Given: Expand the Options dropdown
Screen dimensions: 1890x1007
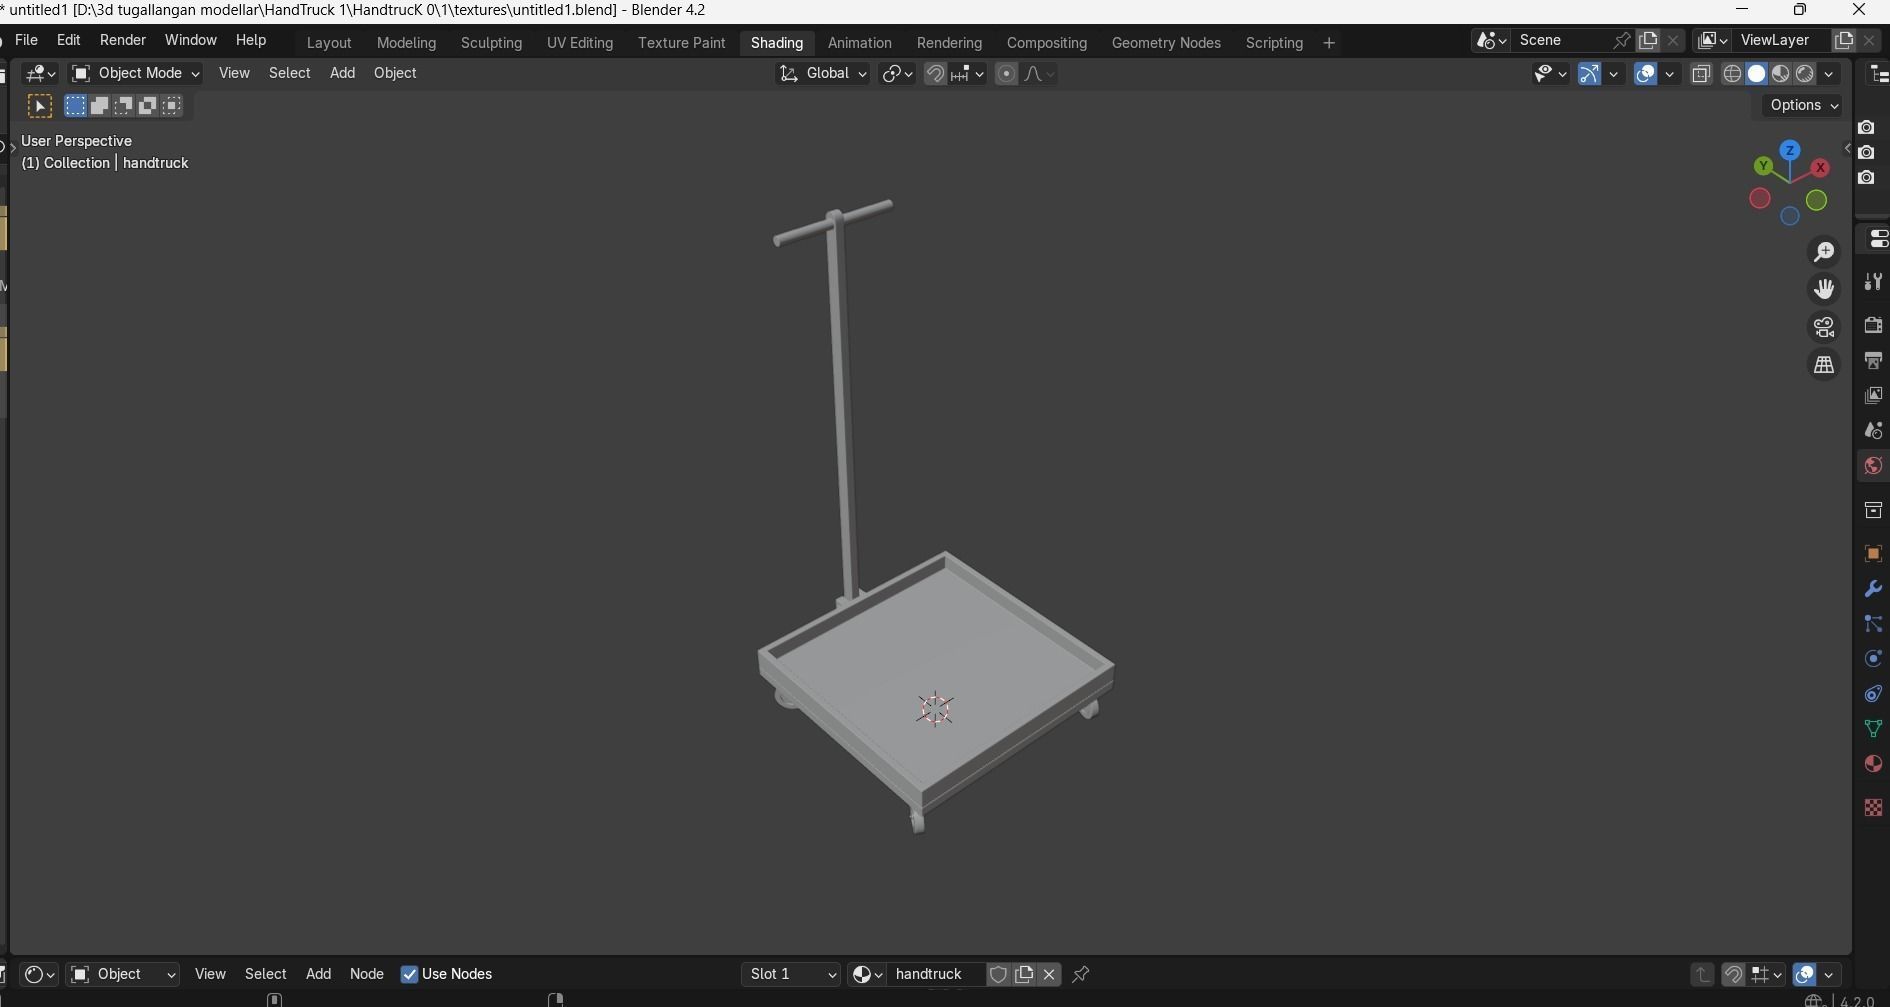Looking at the screenshot, I should [x=1803, y=105].
